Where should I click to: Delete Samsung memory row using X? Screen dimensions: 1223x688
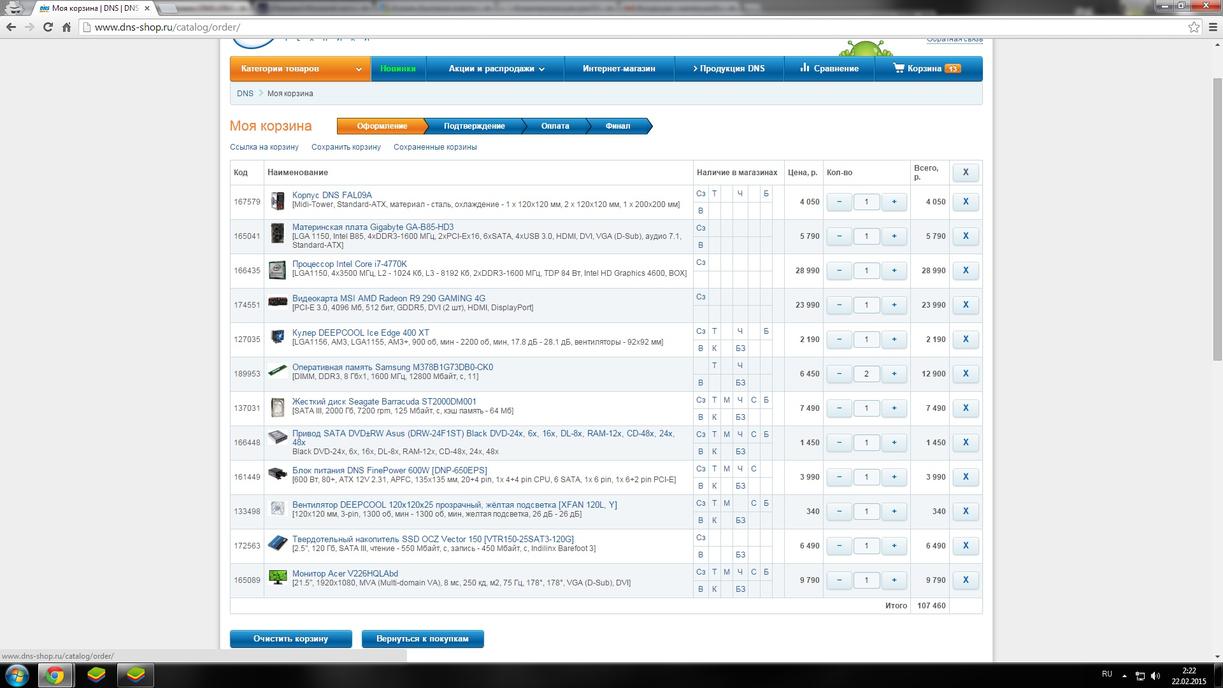(965, 374)
